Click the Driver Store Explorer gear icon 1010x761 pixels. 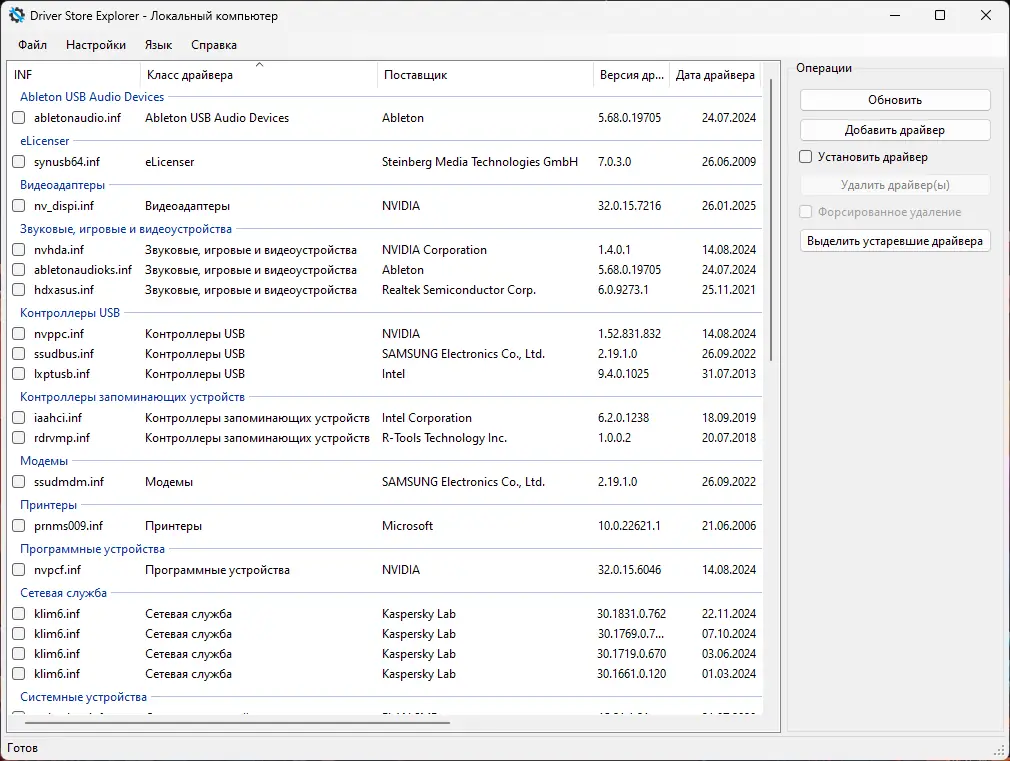tap(16, 15)
